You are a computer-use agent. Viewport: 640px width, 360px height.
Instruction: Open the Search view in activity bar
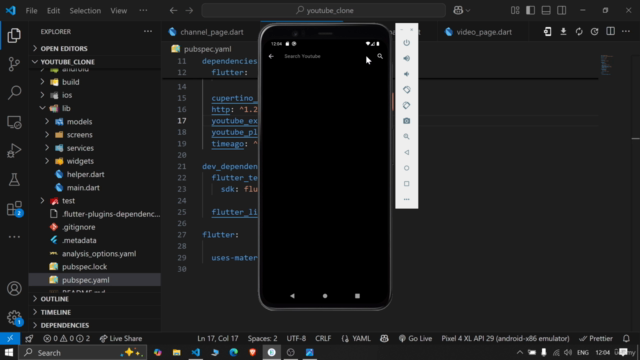(x=14, y=93)
